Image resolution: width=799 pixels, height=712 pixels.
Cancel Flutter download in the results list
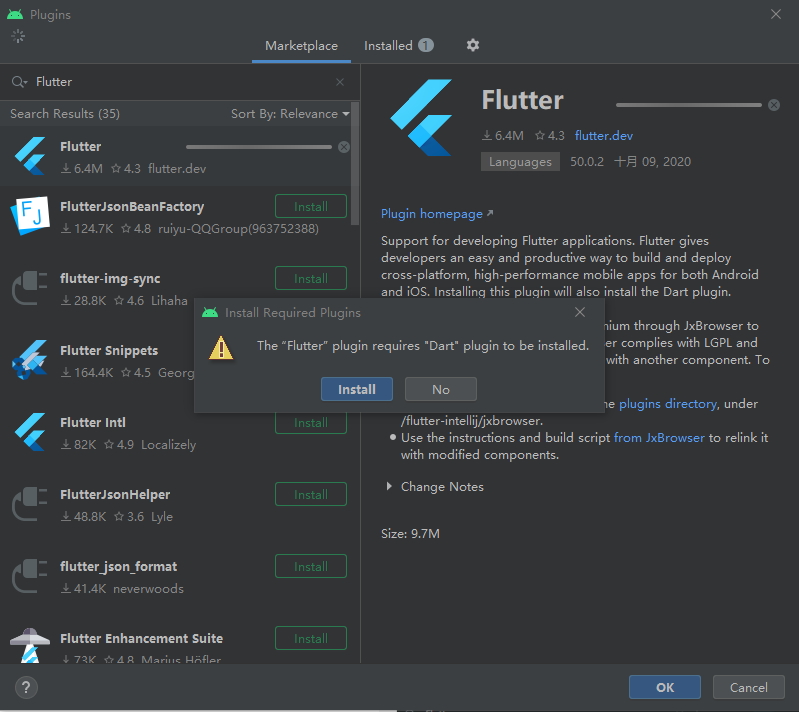click(x=344, y=147)
